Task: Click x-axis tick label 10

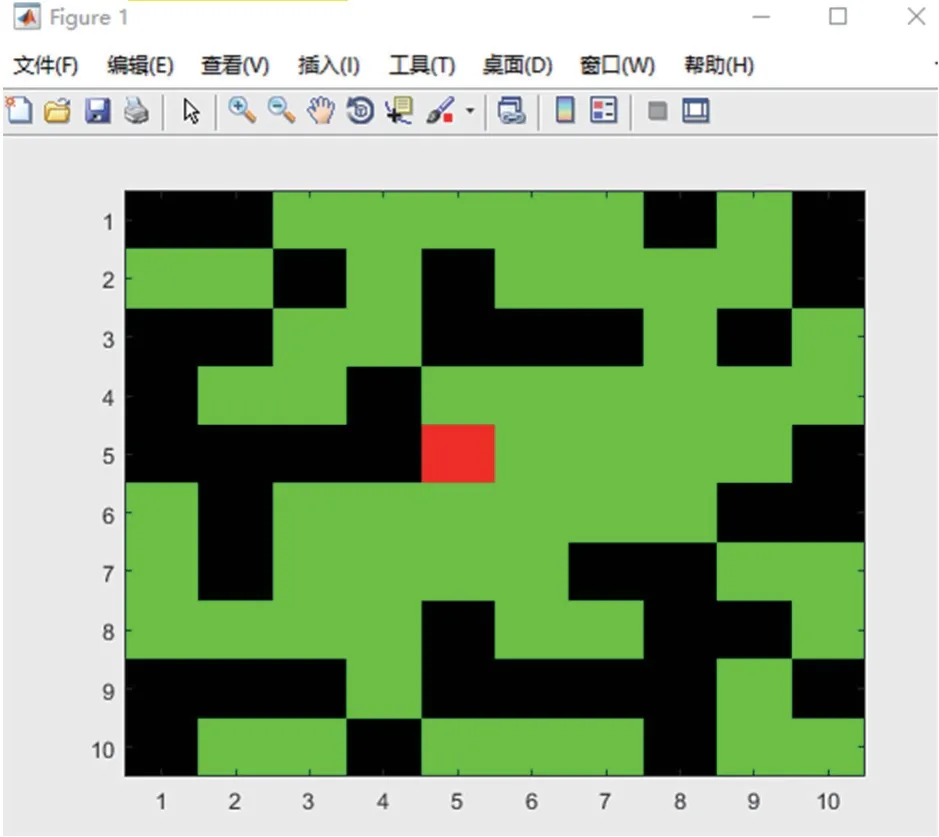Action: click(x=828, y=801)
